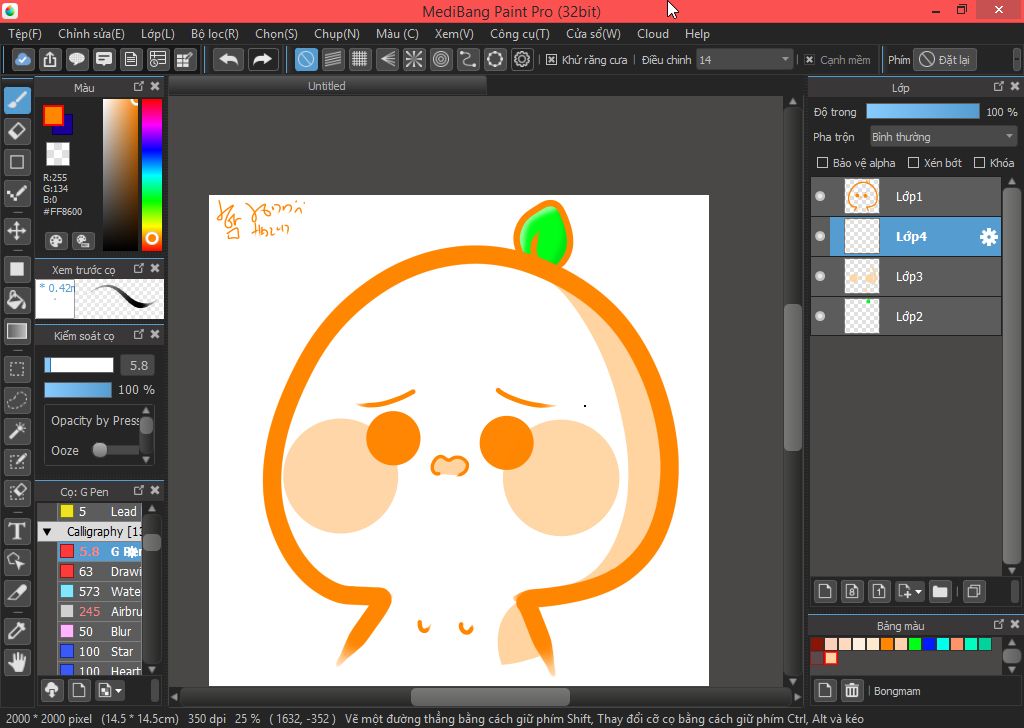The height and width of the screenshot is (728, 1024).
Task: Enable the radial snap guide icon
Action: 414,60
